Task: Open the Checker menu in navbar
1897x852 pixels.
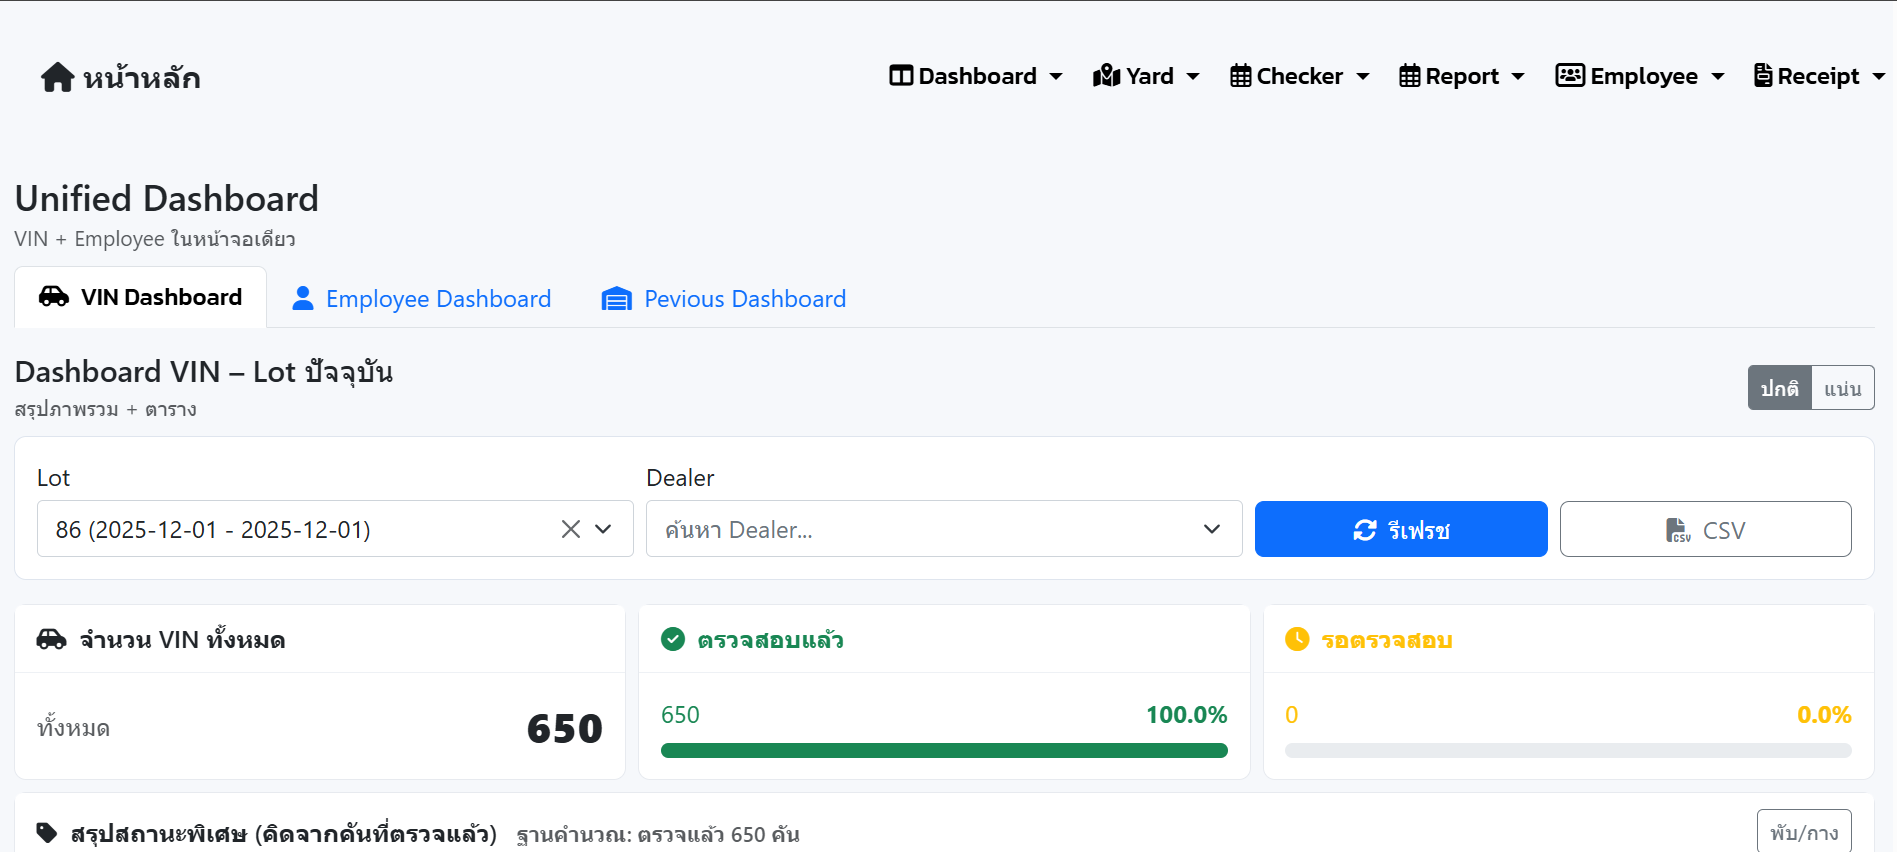Action: tap(1299, 76)
